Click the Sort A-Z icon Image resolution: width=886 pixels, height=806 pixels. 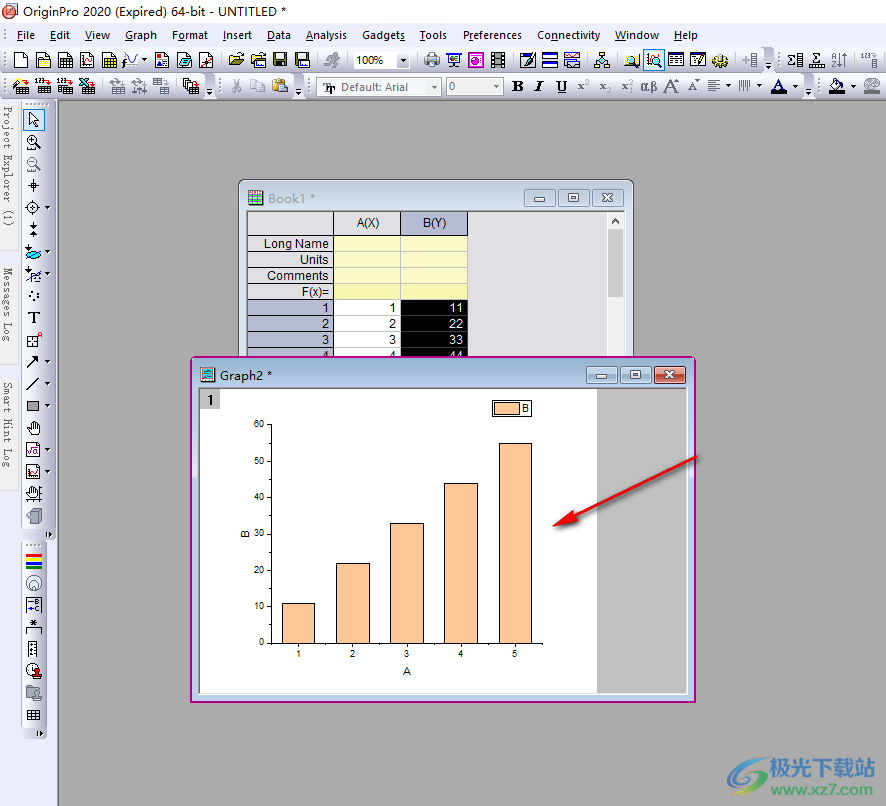[839, 60]
